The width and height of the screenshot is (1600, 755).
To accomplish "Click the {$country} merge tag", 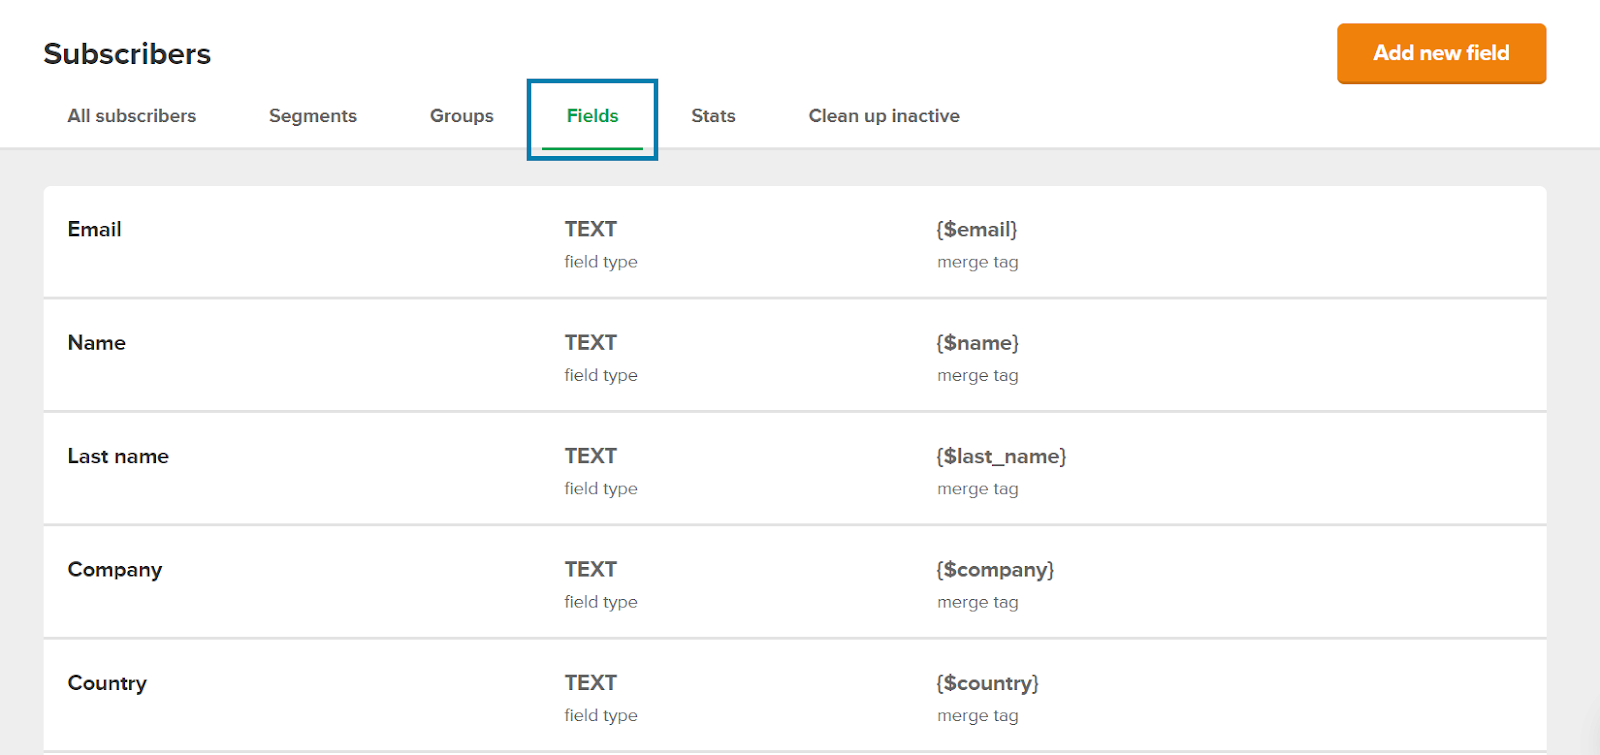I will 988,684.
